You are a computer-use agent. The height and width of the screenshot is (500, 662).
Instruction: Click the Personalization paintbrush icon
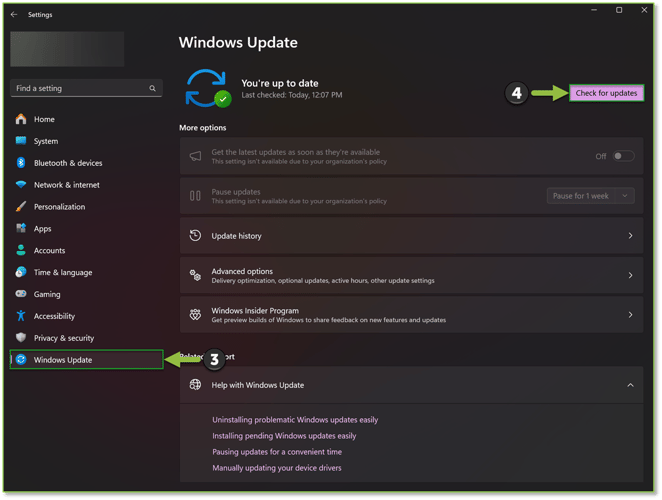(x=21, y=207)
